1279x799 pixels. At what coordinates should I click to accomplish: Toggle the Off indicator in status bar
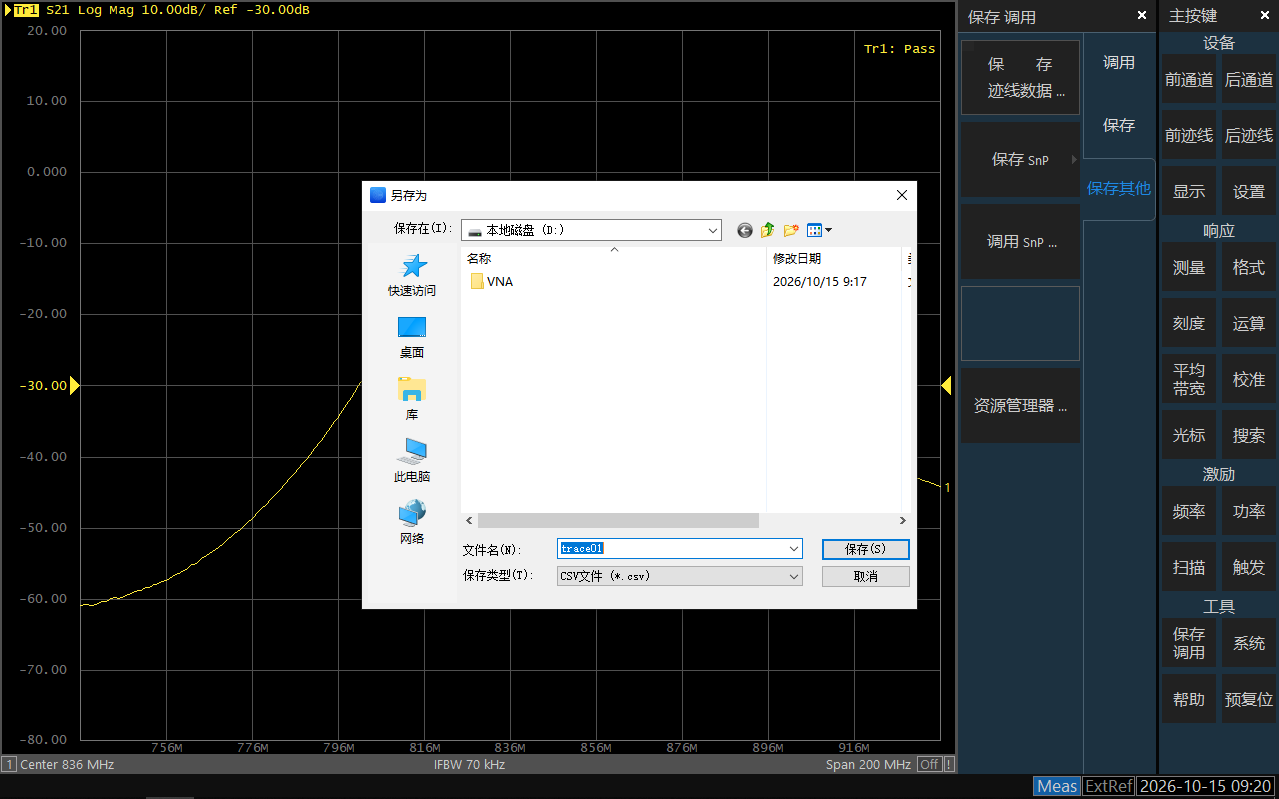pos(930,764)
